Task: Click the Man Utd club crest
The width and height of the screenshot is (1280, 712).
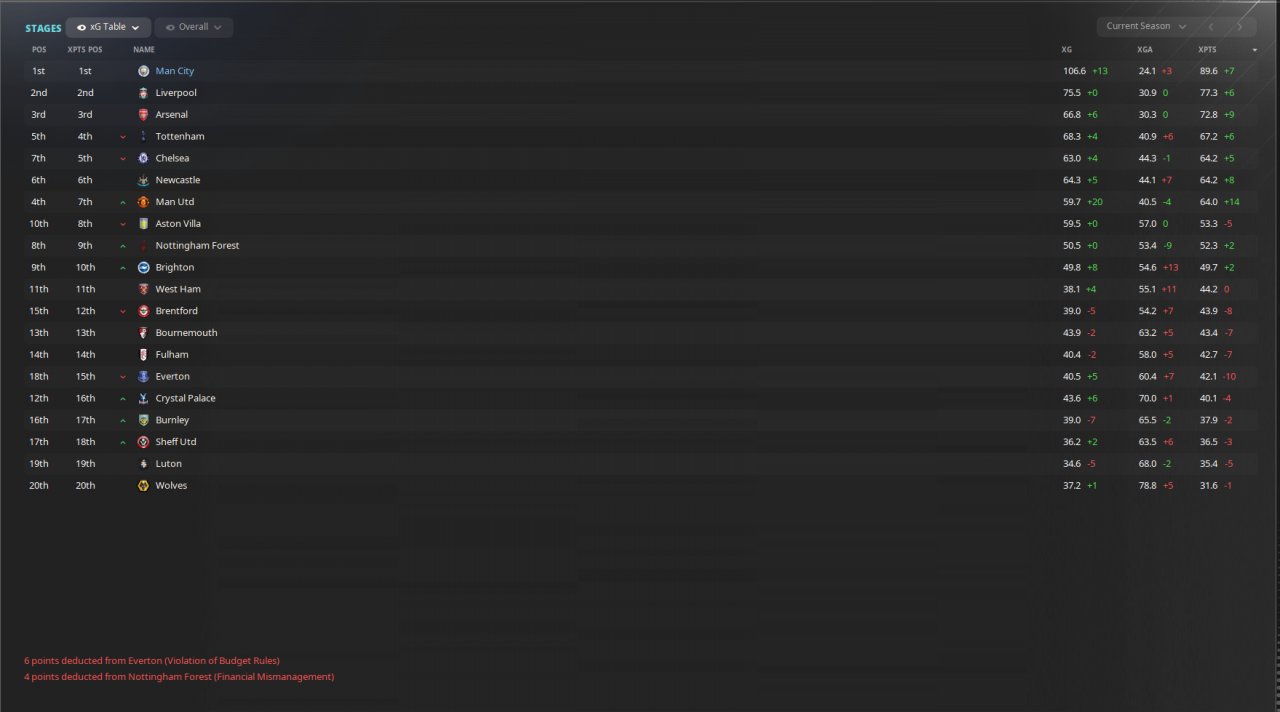Action: pos(143,202)
